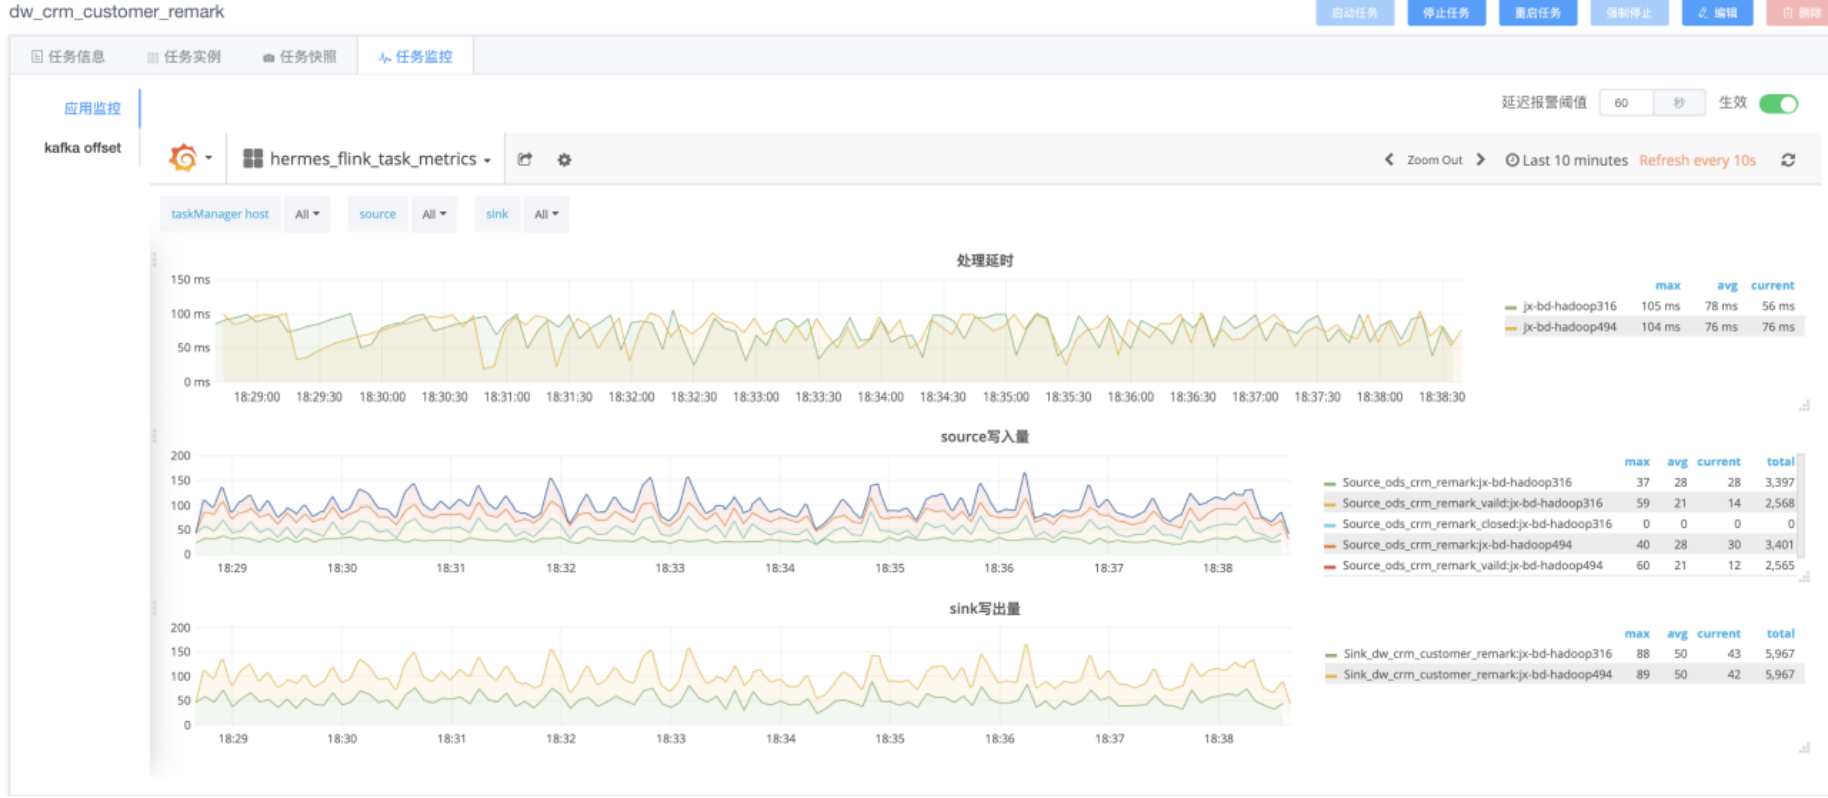This screenshot has height=798, width=1828.
Task: Open the Last 10 minutes time picker
Action: [x=1566, y=160]
